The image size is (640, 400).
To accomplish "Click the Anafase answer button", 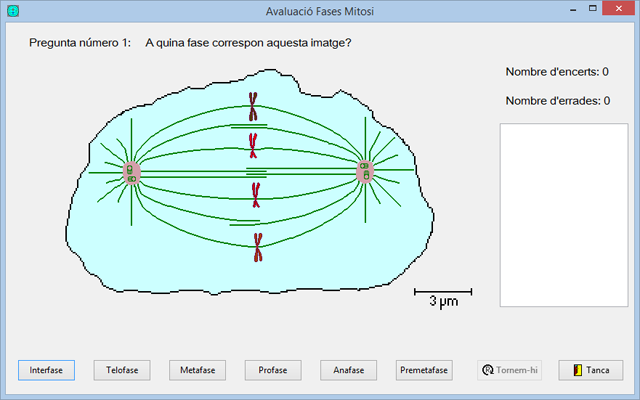I will (x=349, y=370).
